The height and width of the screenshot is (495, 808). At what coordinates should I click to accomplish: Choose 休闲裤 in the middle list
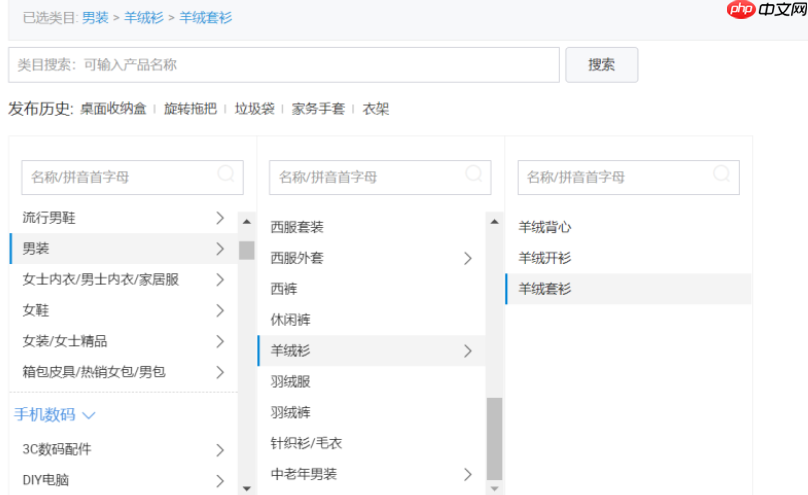pos(290,320)
